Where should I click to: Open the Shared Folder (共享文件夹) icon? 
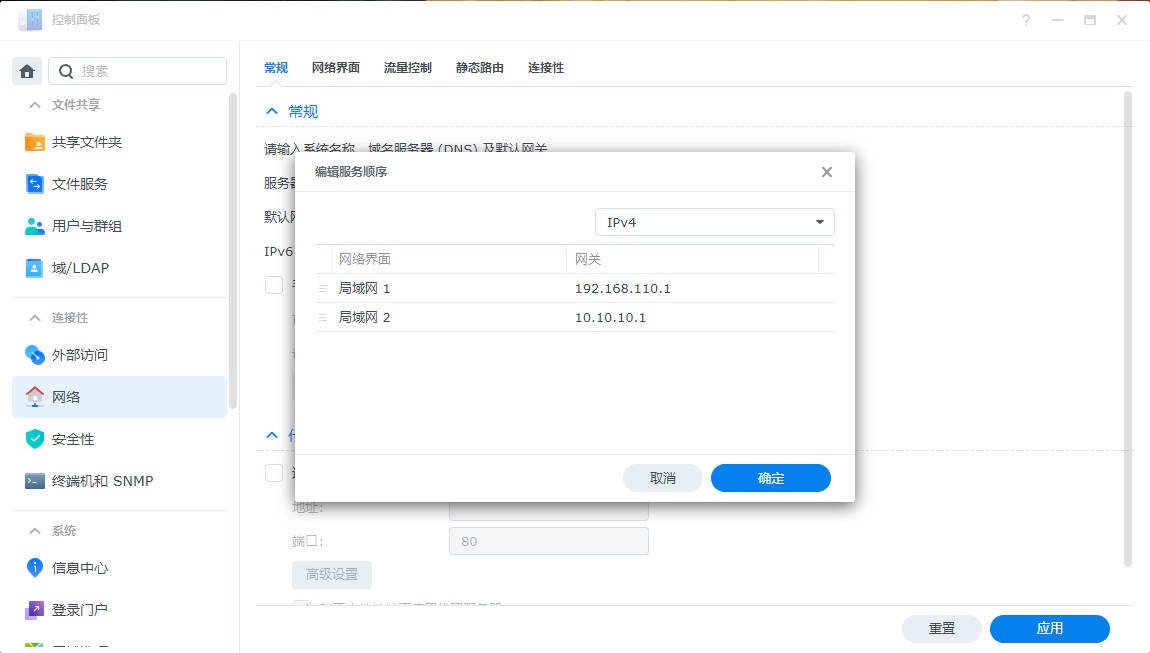pos(35,142)
